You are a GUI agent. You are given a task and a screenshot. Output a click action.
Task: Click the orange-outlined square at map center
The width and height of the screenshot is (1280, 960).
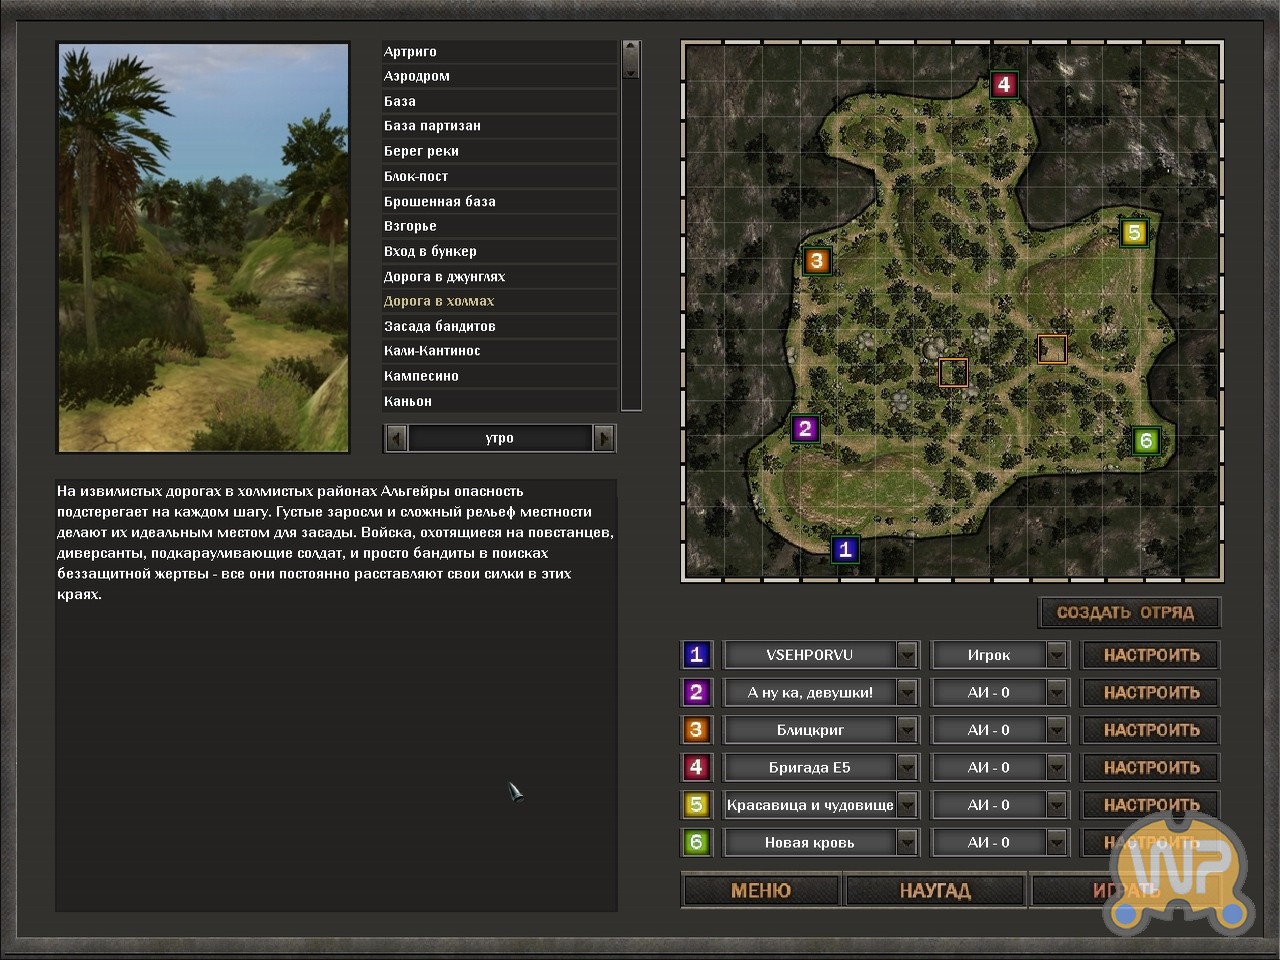pos(953,372)
